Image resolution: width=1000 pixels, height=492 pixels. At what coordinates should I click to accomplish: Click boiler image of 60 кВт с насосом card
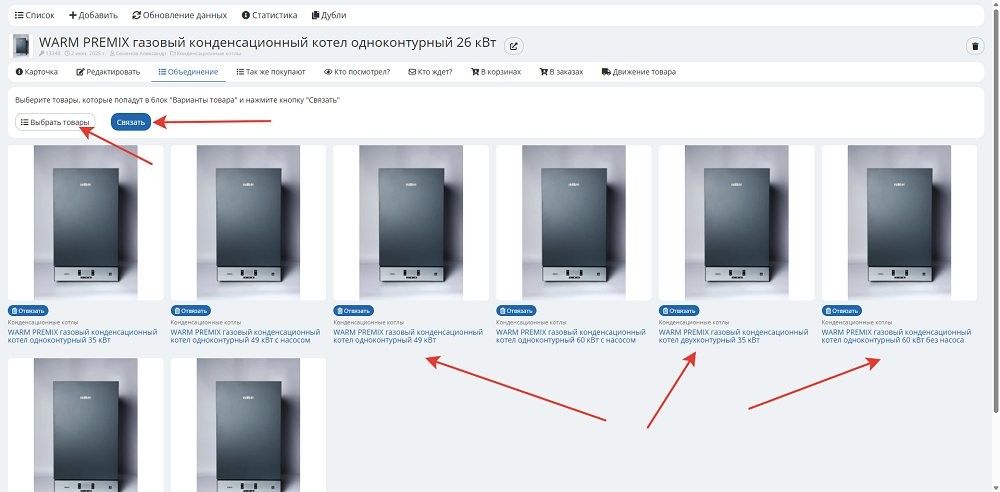coord(574,223)
